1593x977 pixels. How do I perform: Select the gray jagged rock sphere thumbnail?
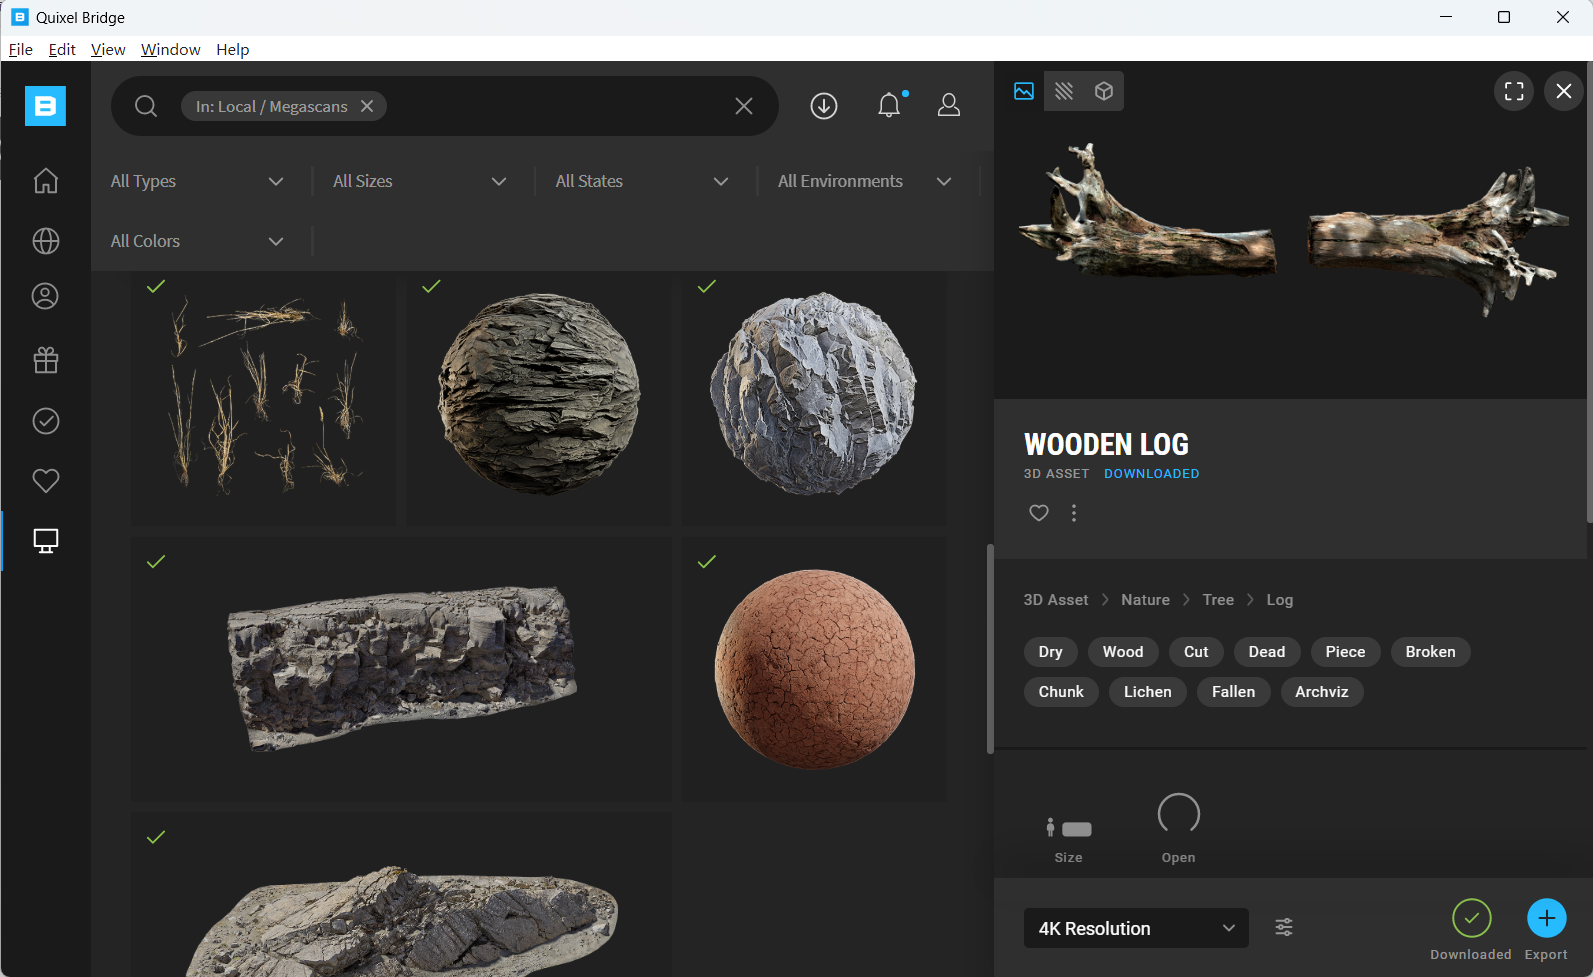coord(814,397)
